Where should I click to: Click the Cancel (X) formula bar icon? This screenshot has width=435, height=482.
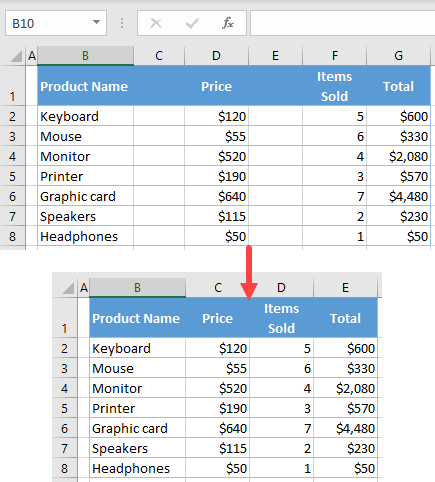click(156, 23)
